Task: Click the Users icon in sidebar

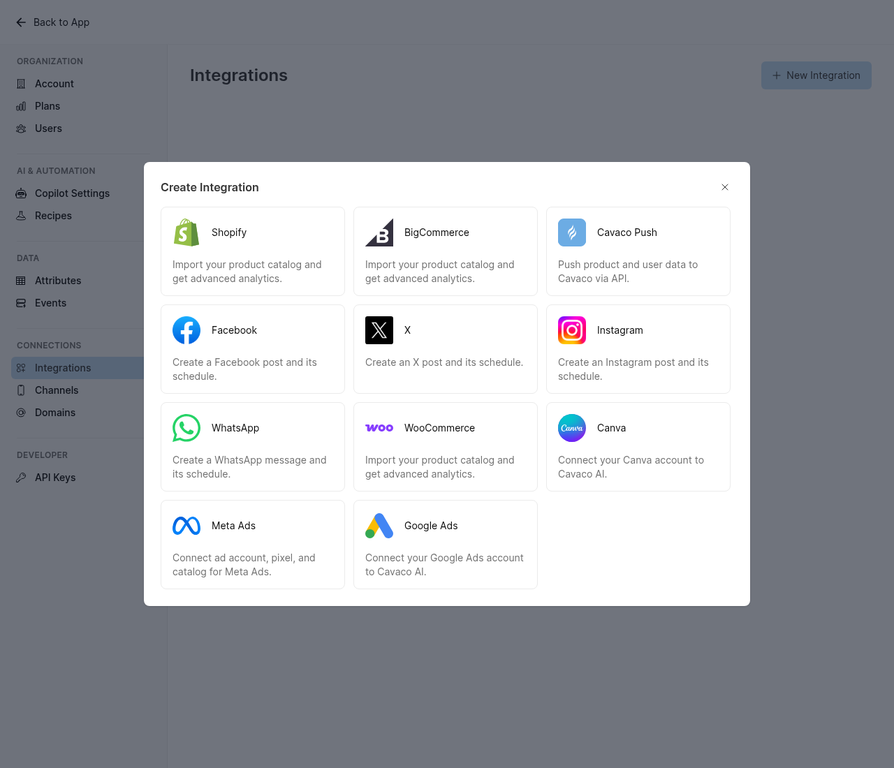Action: (x=21, y=128)
